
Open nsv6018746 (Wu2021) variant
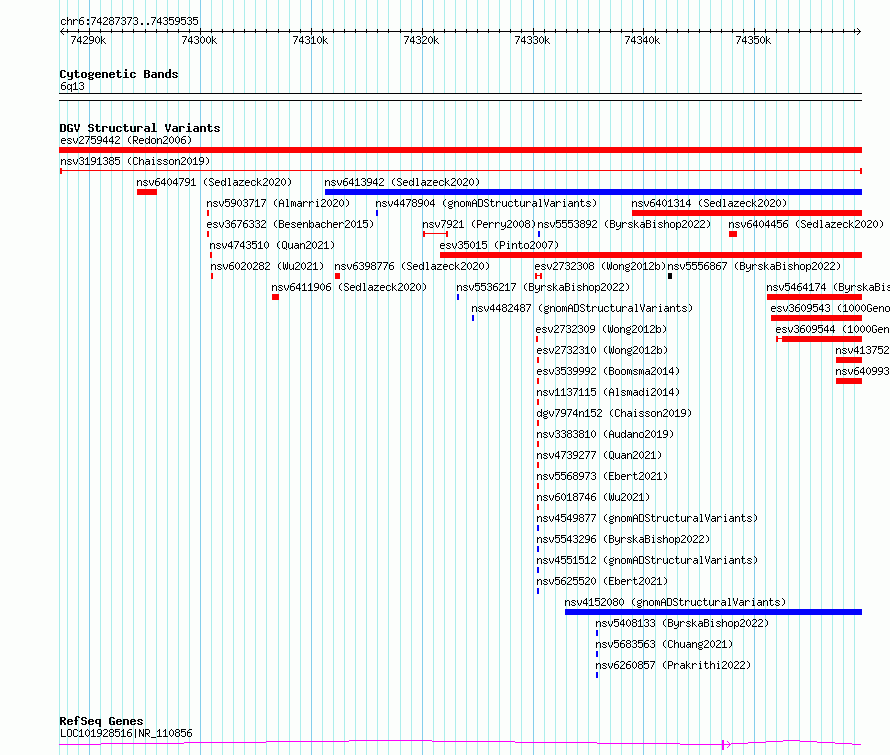point(593,497)
